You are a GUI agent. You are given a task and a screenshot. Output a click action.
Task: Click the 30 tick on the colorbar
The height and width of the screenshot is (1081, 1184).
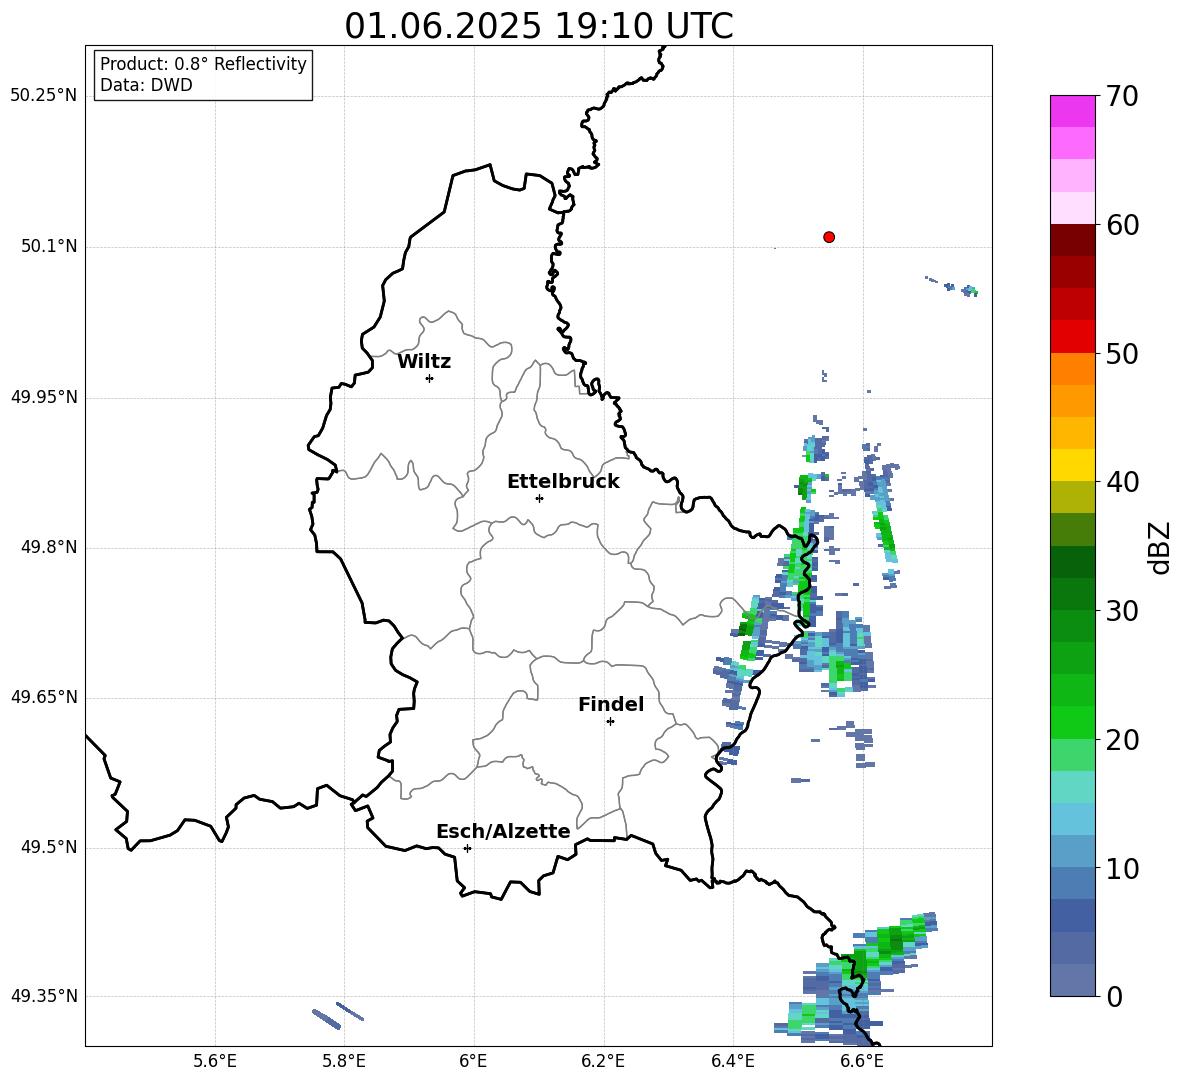(x=1121, y=611)
